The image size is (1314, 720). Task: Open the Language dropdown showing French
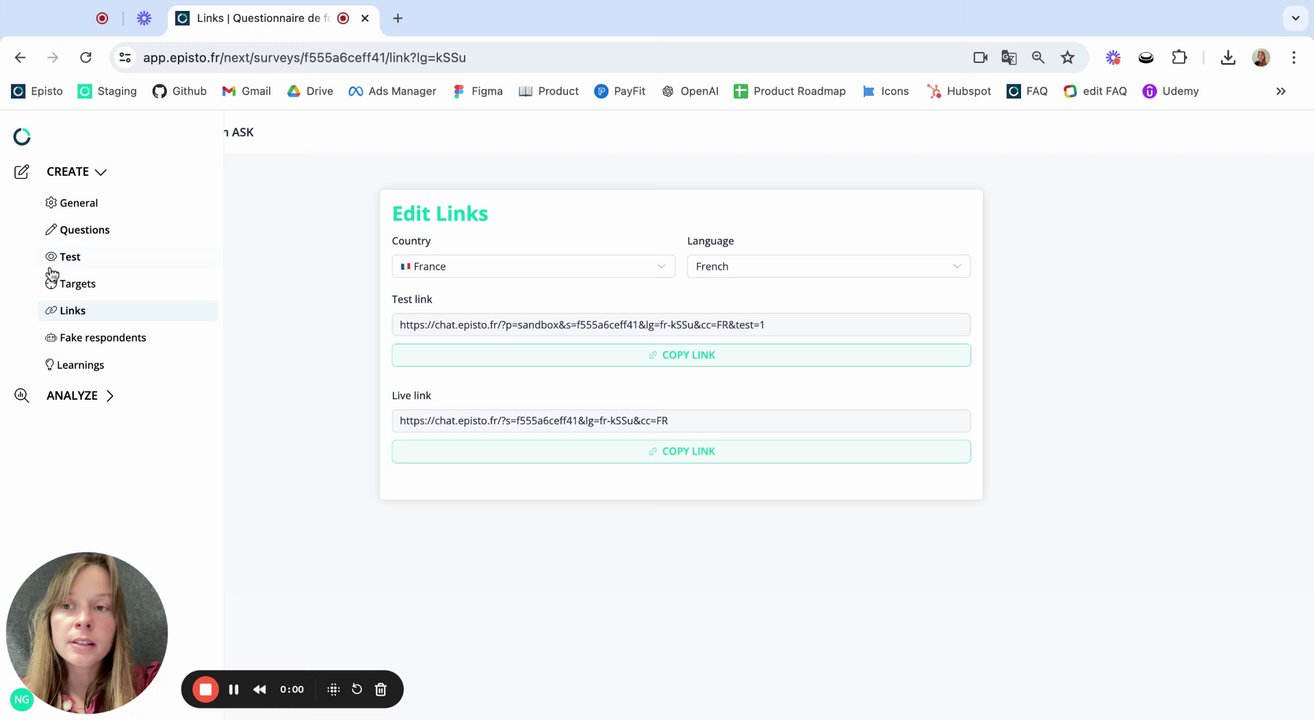[x=828, y=266]
